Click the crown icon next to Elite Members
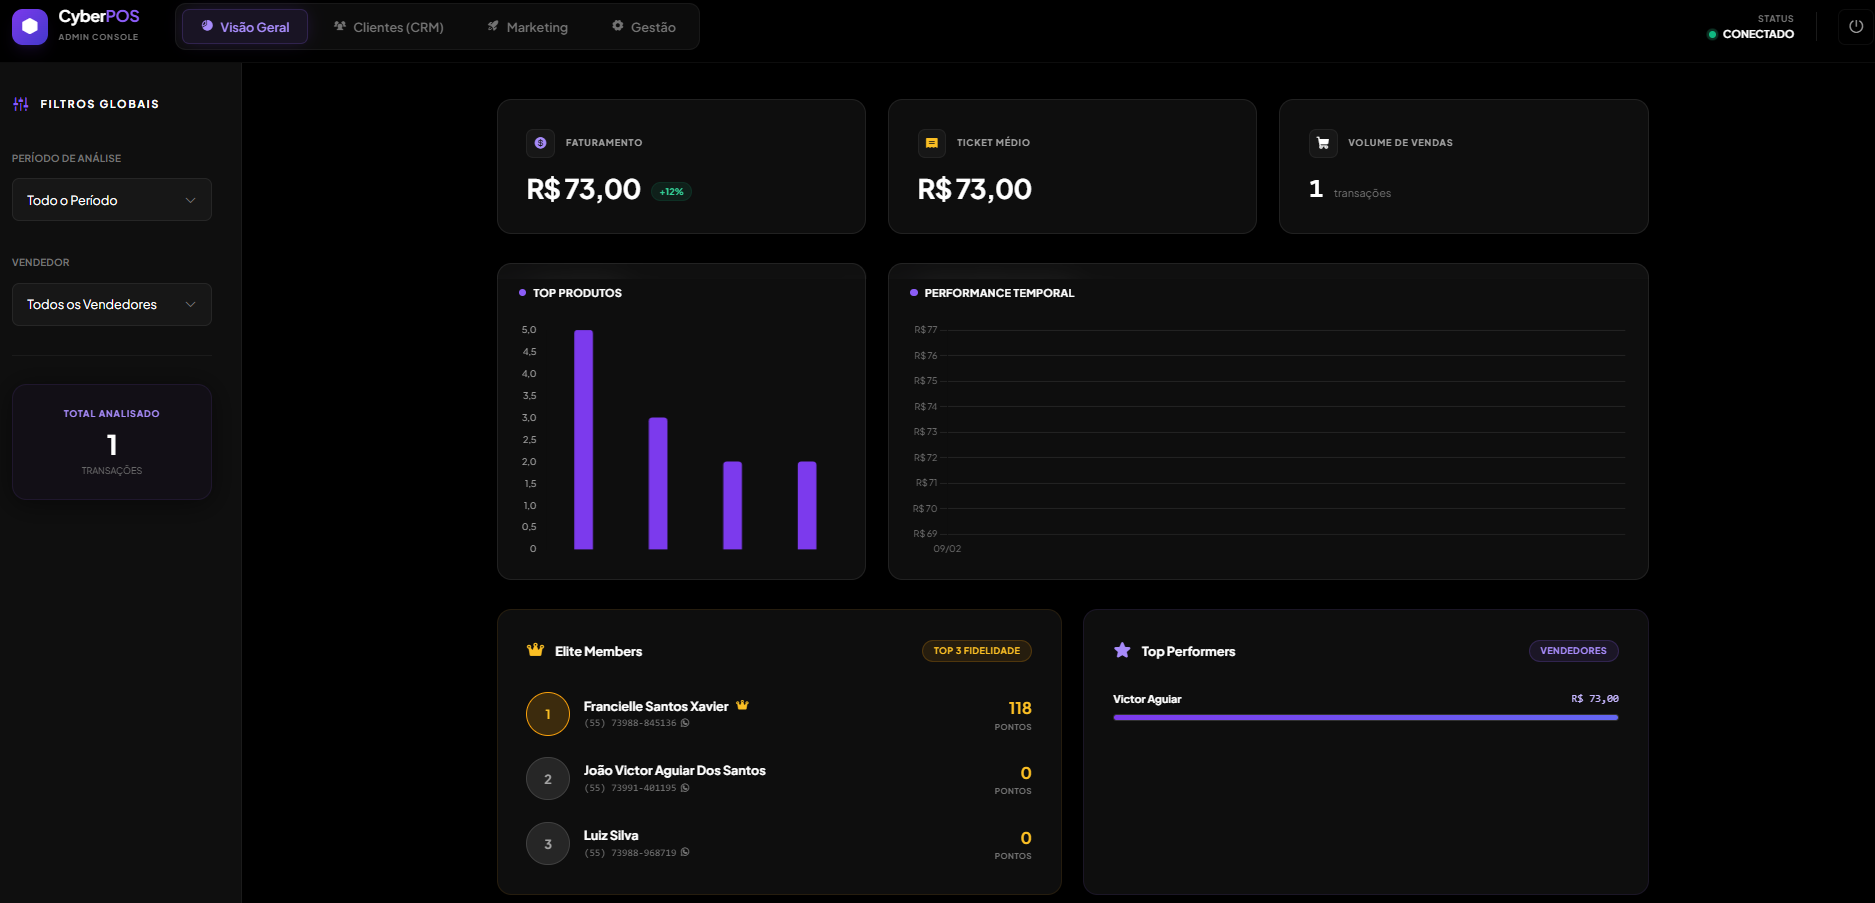This screenshot has width=1875, height=903. pyautogui.click(x=535, y=649)
